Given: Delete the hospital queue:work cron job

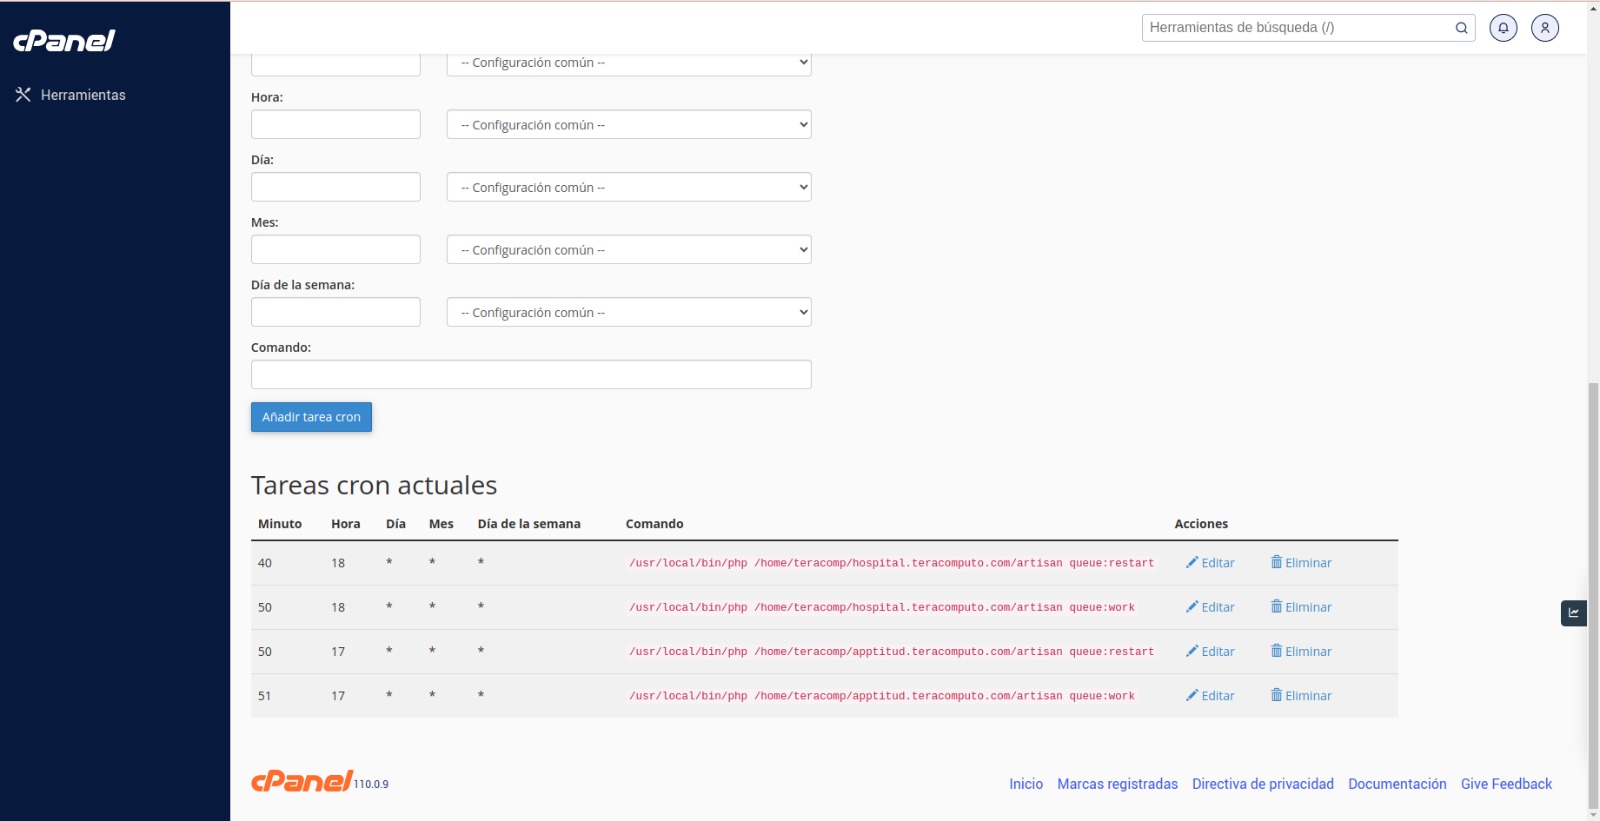Looking at the screenshot, I should pos(1301,607).
